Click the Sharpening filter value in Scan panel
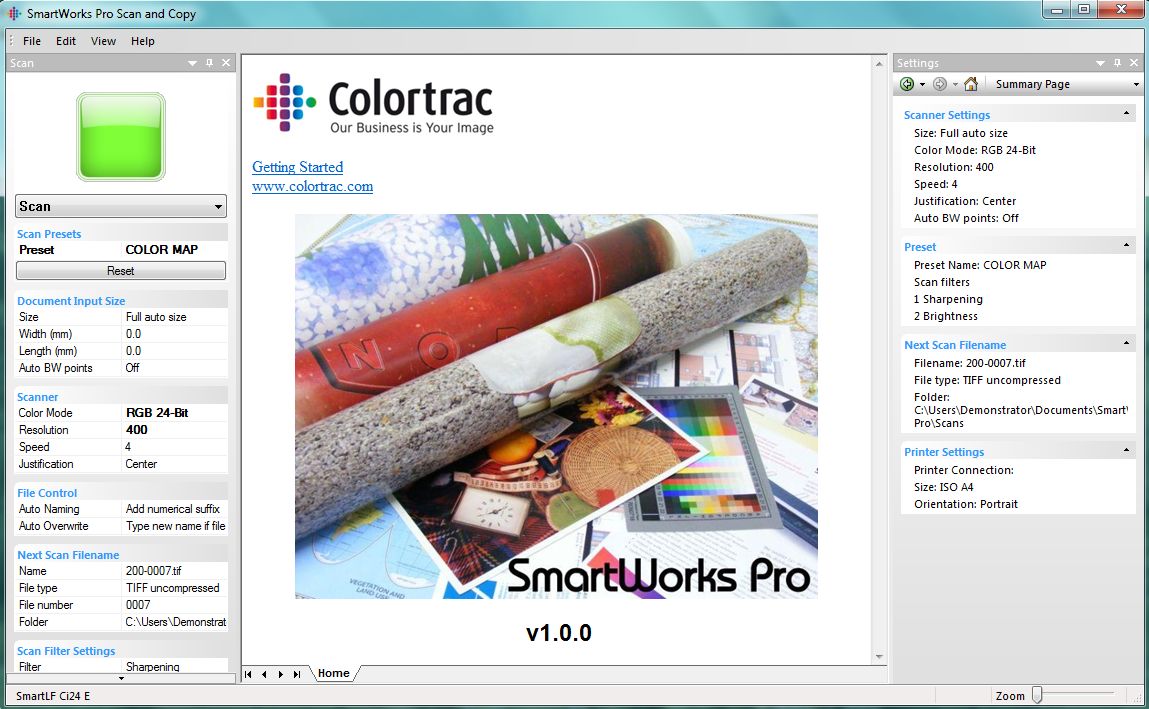1149x709 pixels. click(x=152, y=667)
